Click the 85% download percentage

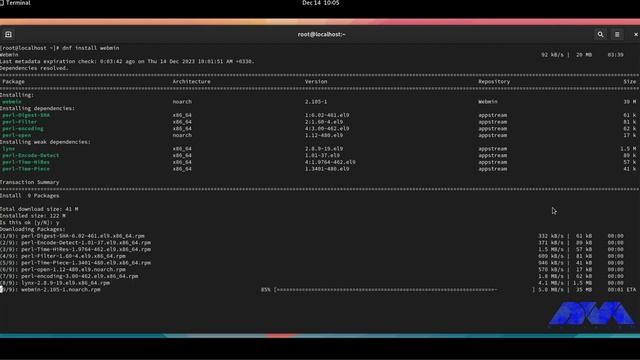[x=266, y=290]
